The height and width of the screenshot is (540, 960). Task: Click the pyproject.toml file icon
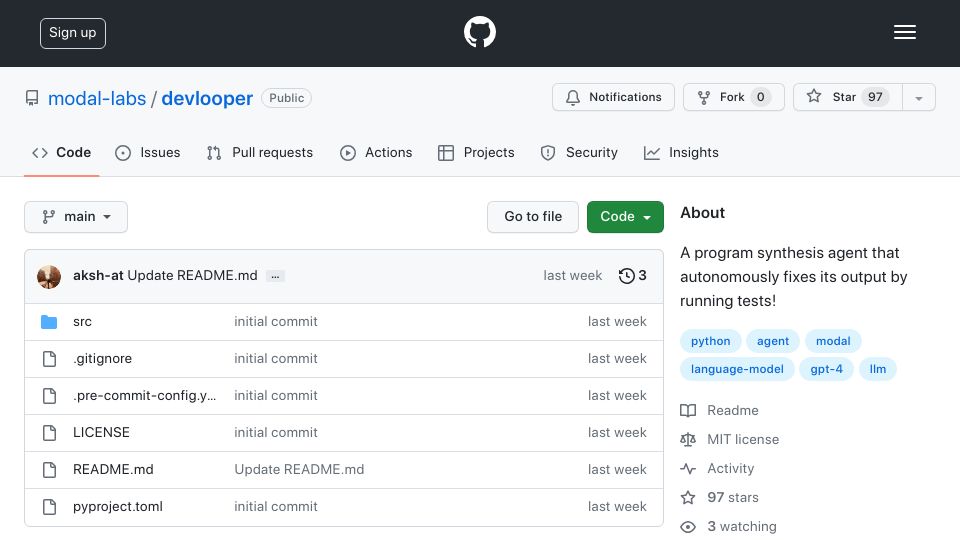click(49, 507)
